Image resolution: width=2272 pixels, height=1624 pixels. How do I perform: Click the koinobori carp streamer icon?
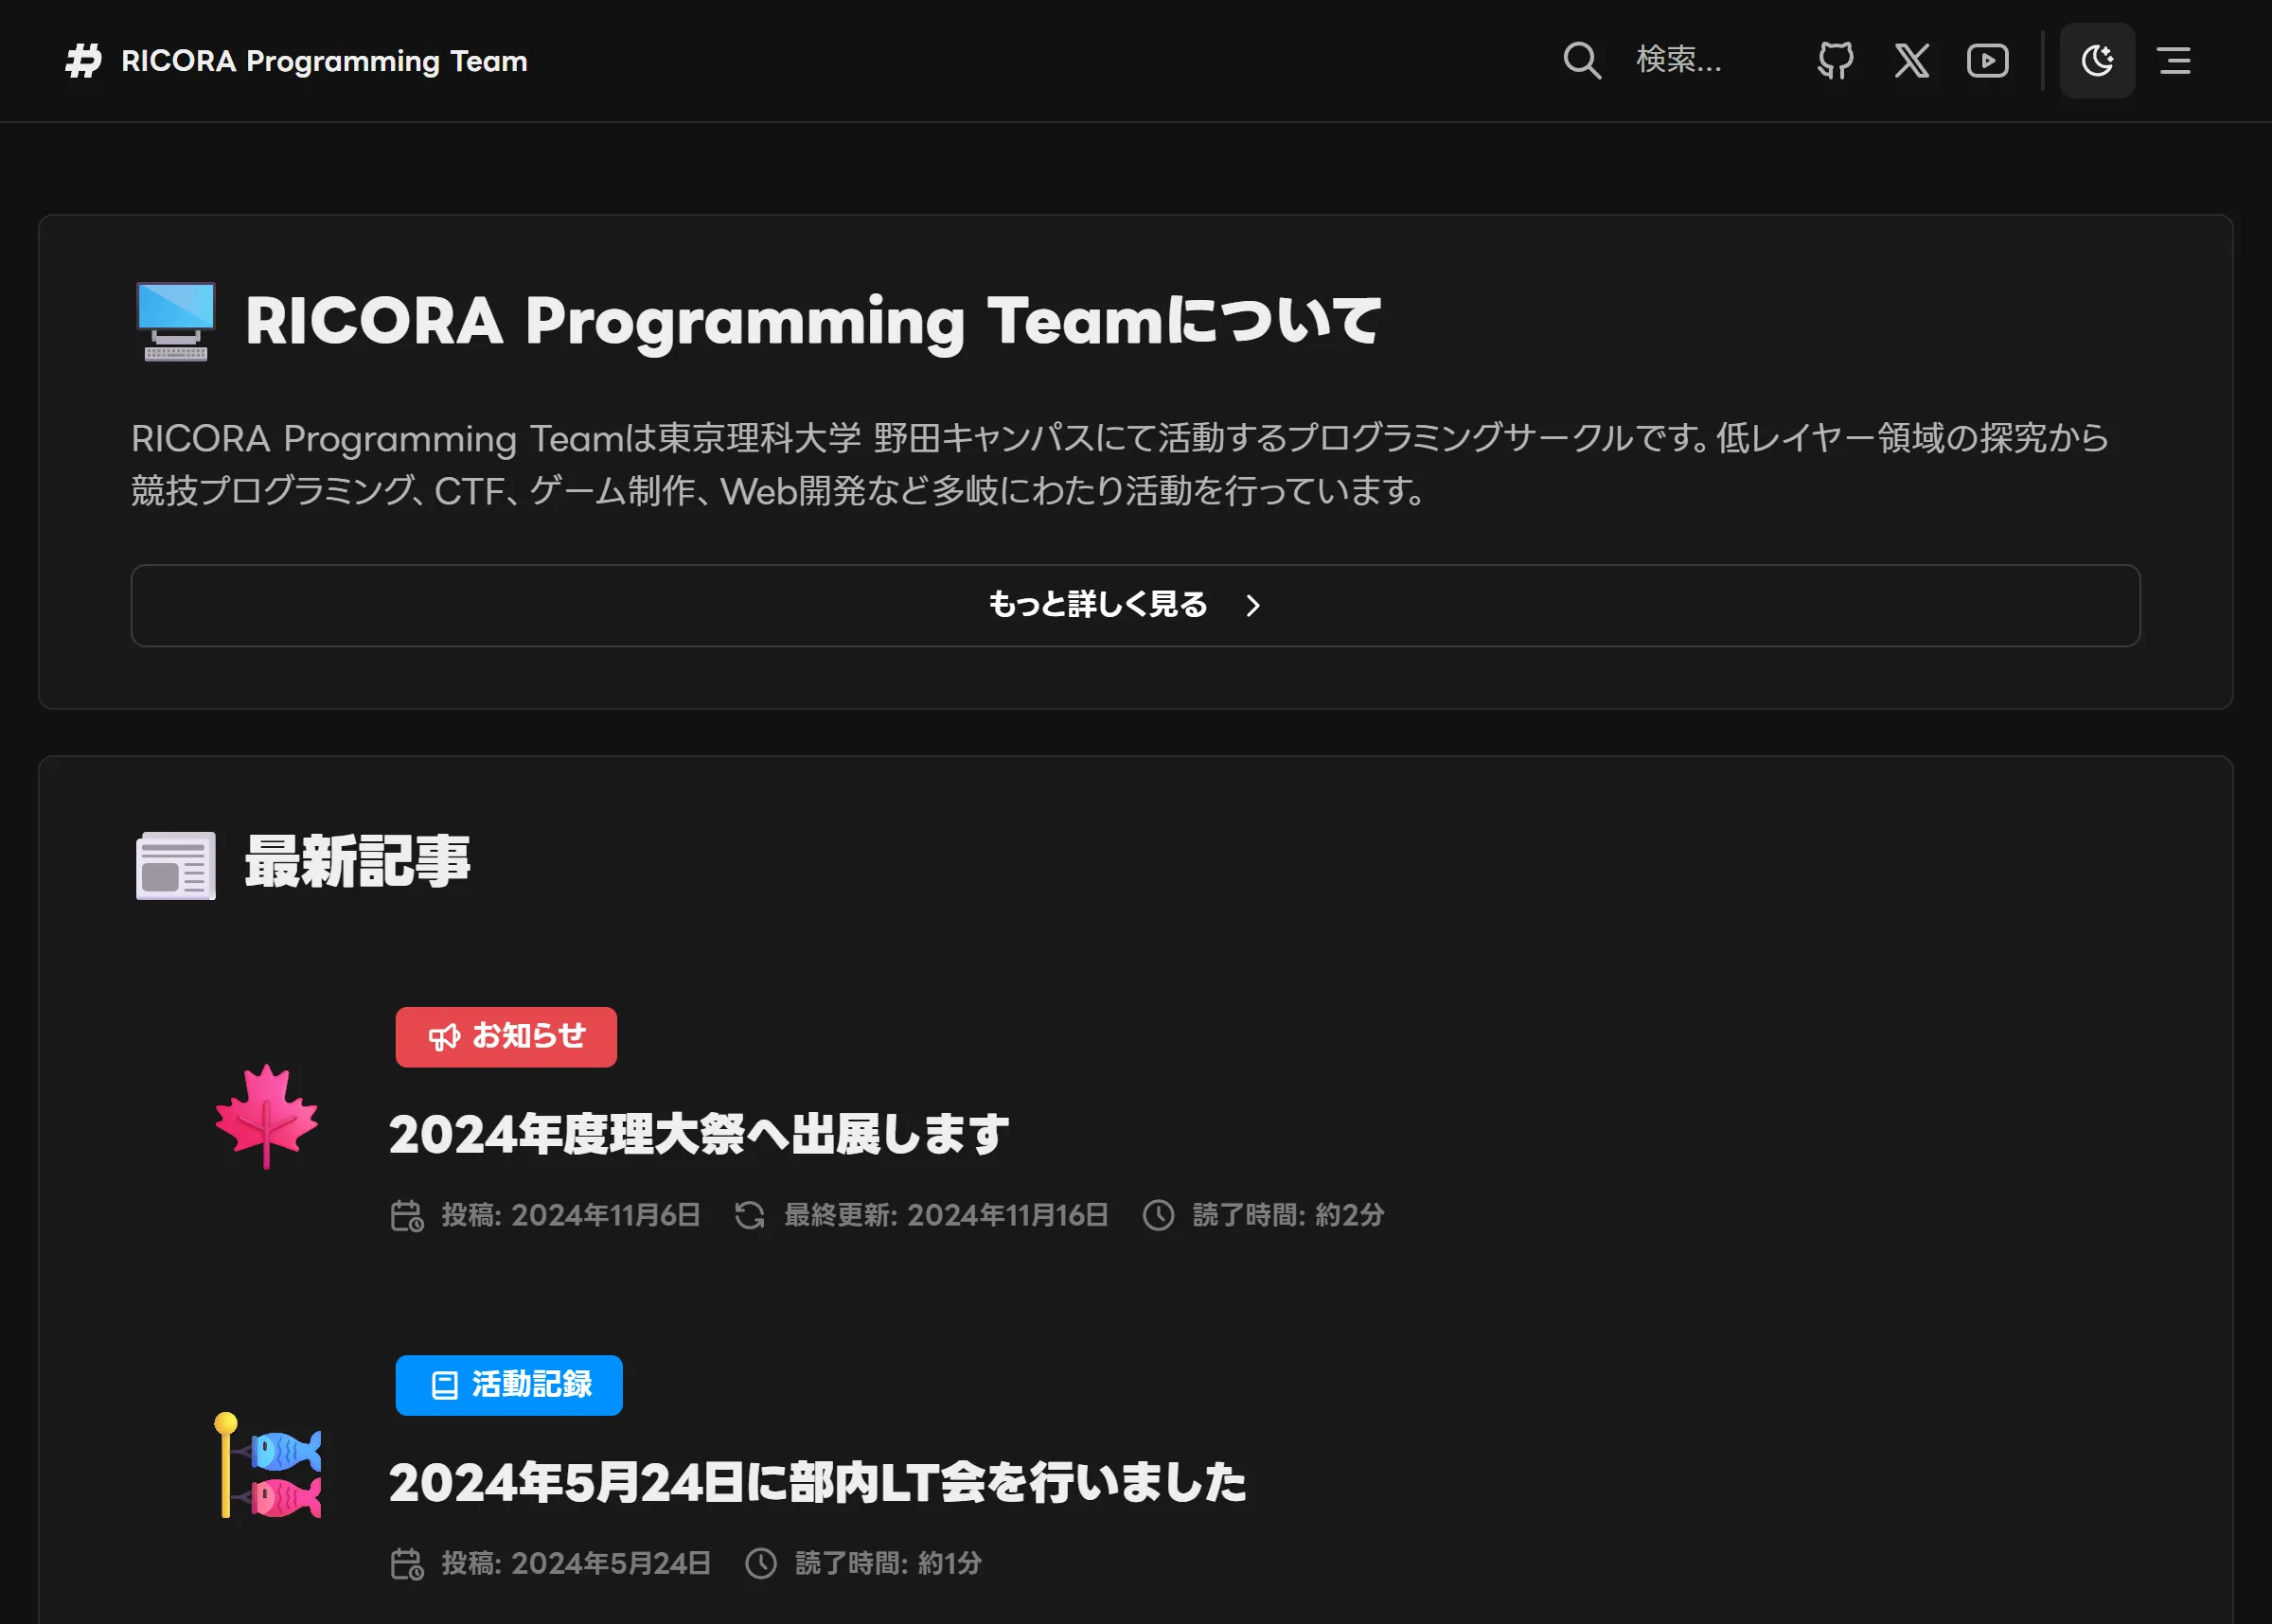click(x=268, y=1465)
